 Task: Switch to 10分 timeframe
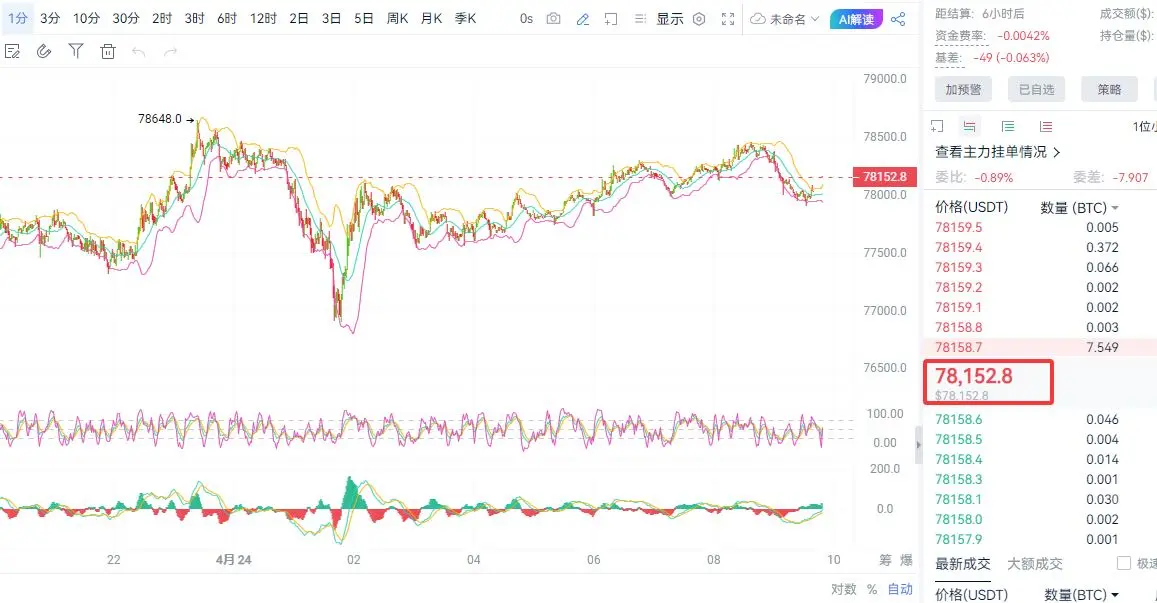click(86, 18)
